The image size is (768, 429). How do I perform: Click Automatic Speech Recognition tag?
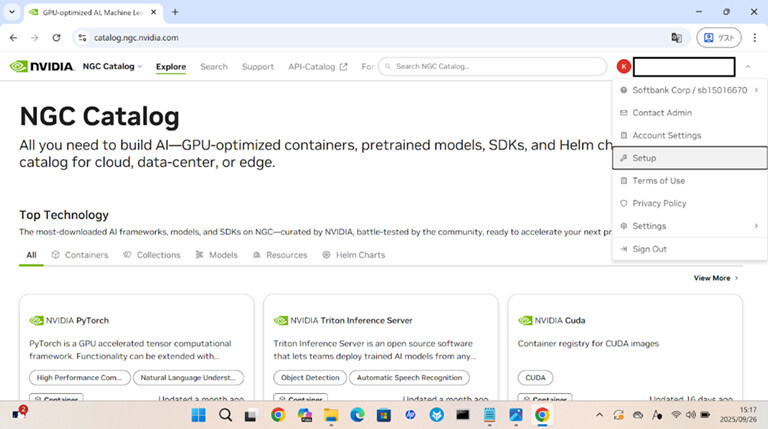pyautogui.click(x=409, y=378)
